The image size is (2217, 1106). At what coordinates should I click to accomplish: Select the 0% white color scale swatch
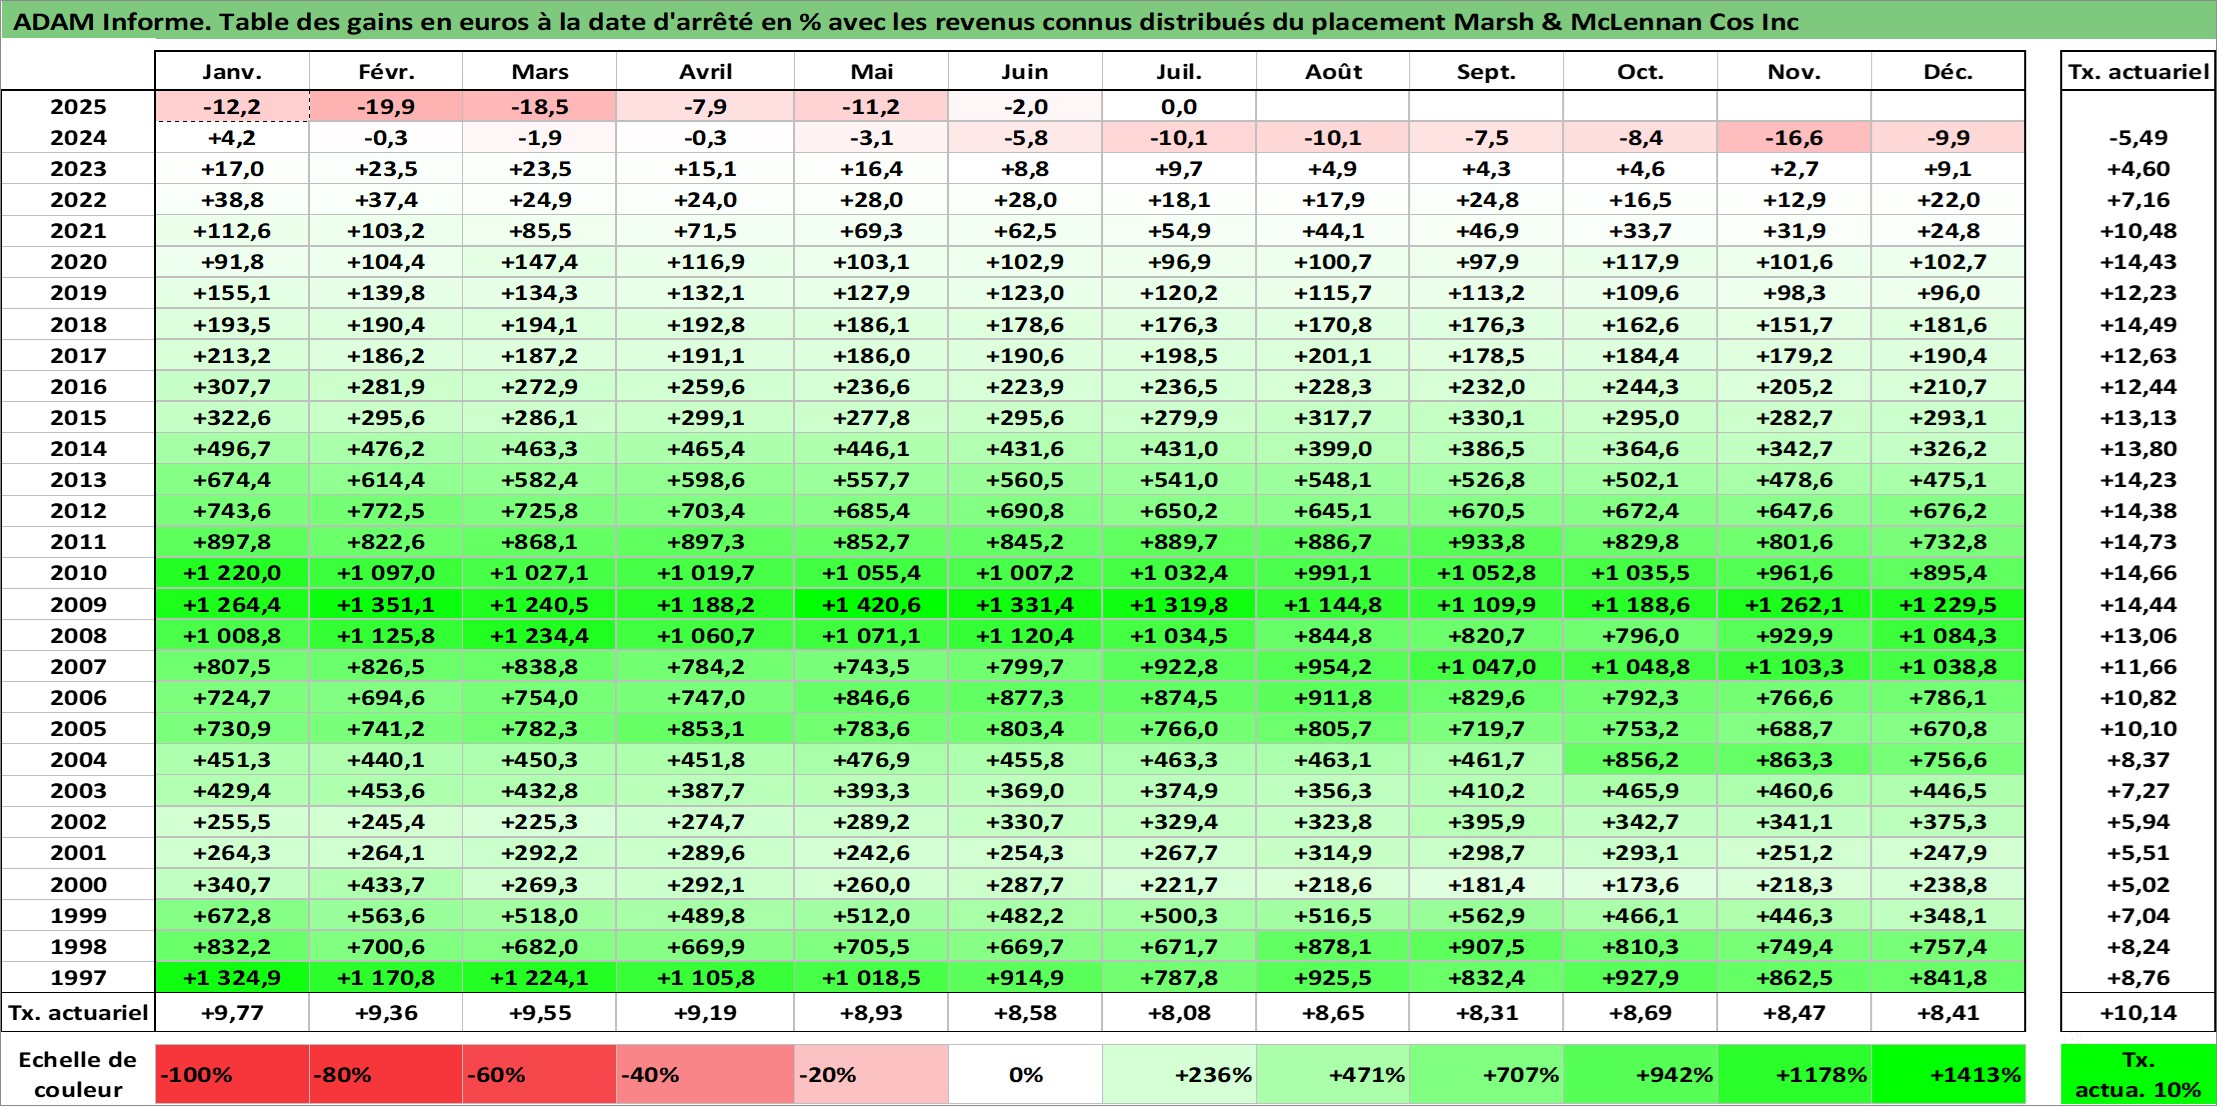[x=1025, y=1074]
